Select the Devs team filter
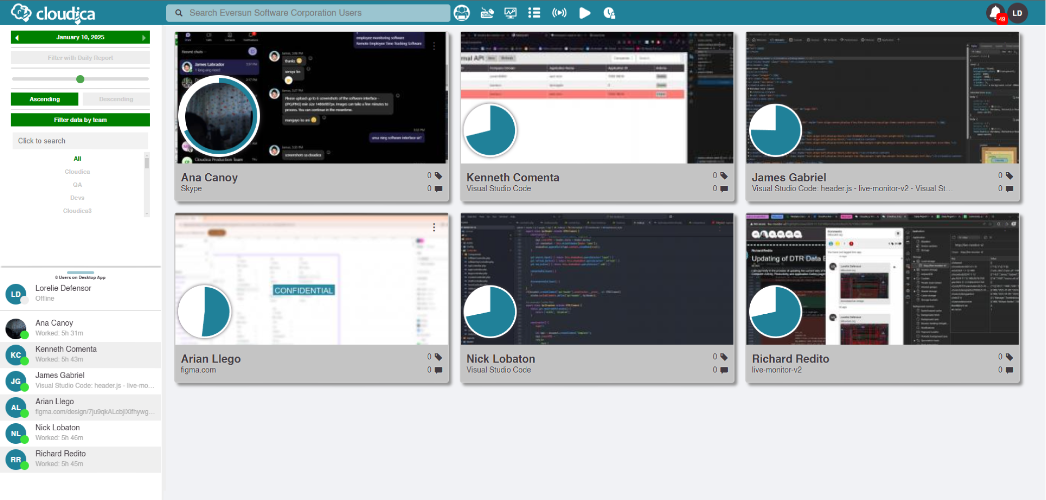1046x500 pixels. 77,198
